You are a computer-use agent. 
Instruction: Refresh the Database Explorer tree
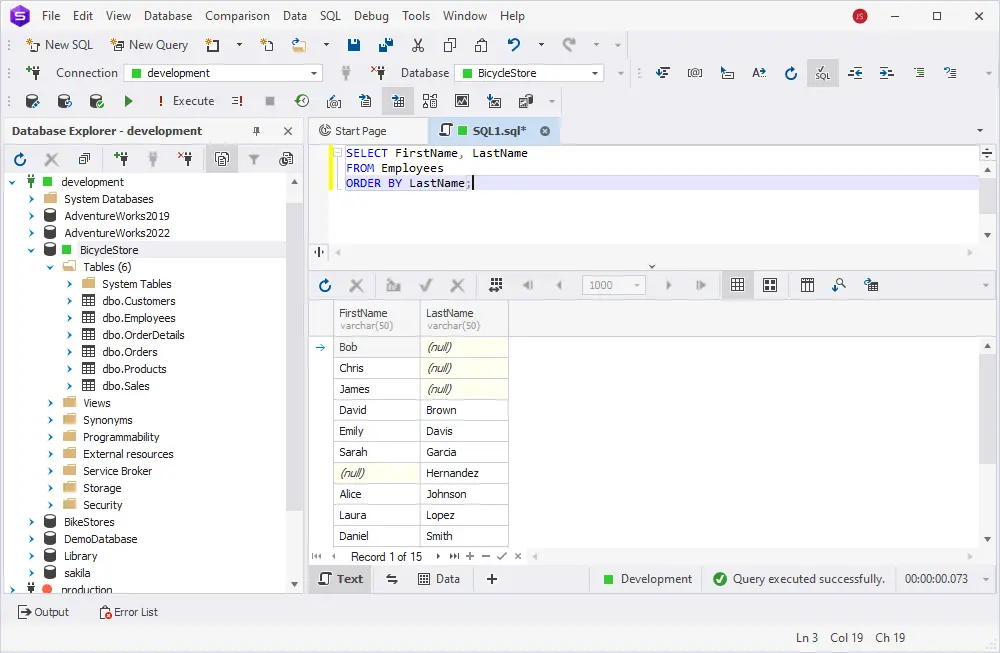tap(20, 159)
